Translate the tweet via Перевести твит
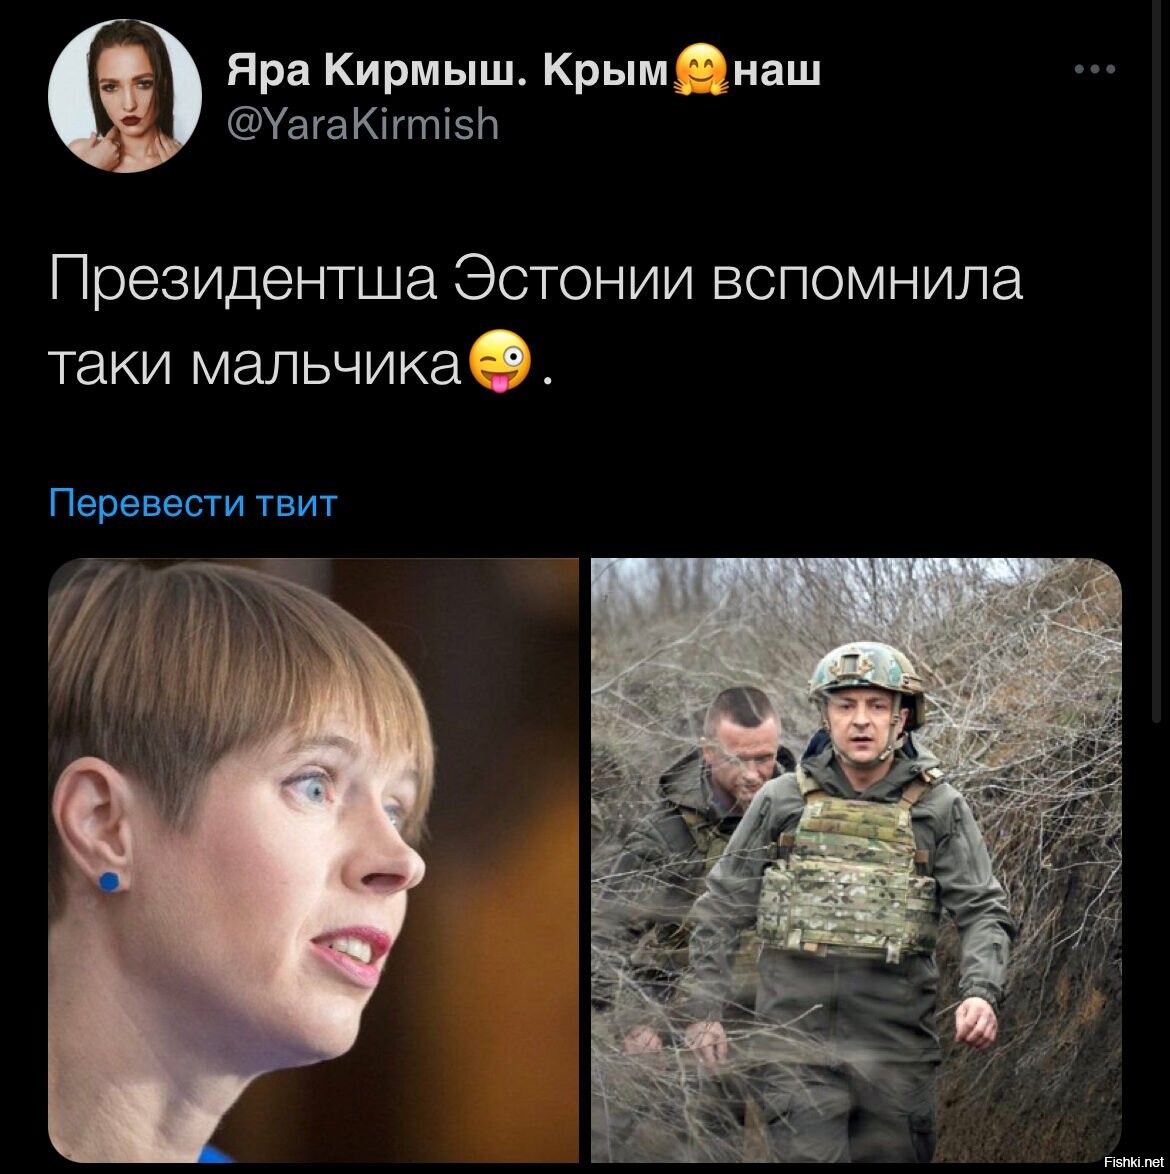Screen dimensions: 1170x1174 point(193,502)
